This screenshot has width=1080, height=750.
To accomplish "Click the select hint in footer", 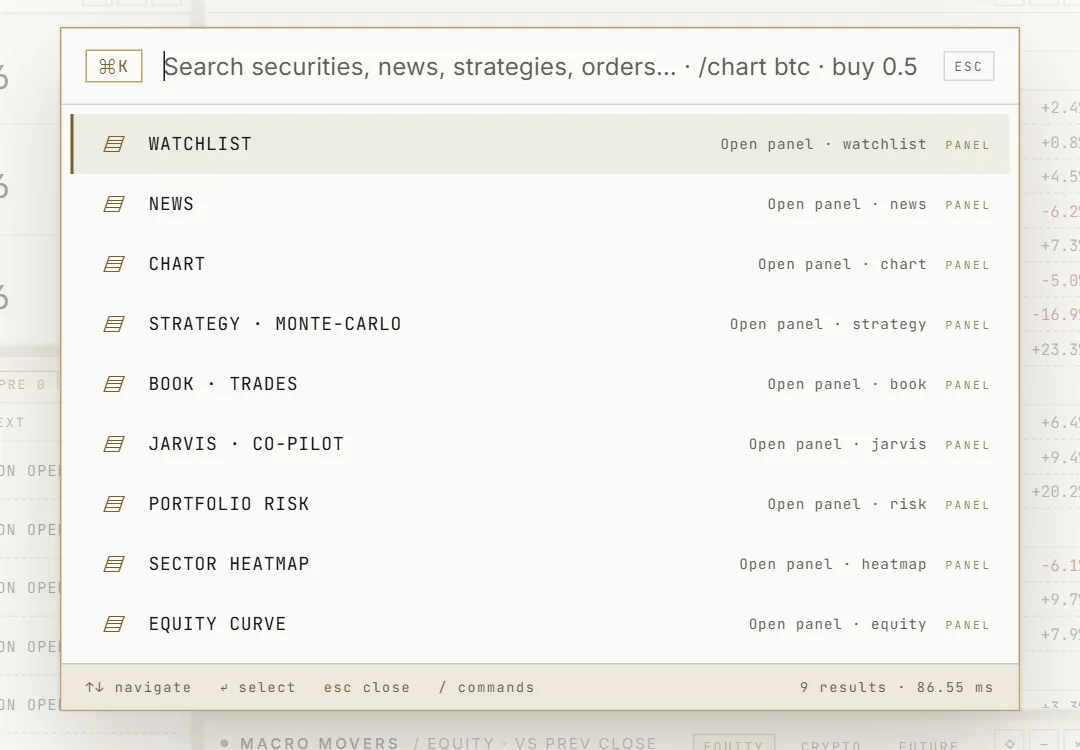I will tap(258, 687).
